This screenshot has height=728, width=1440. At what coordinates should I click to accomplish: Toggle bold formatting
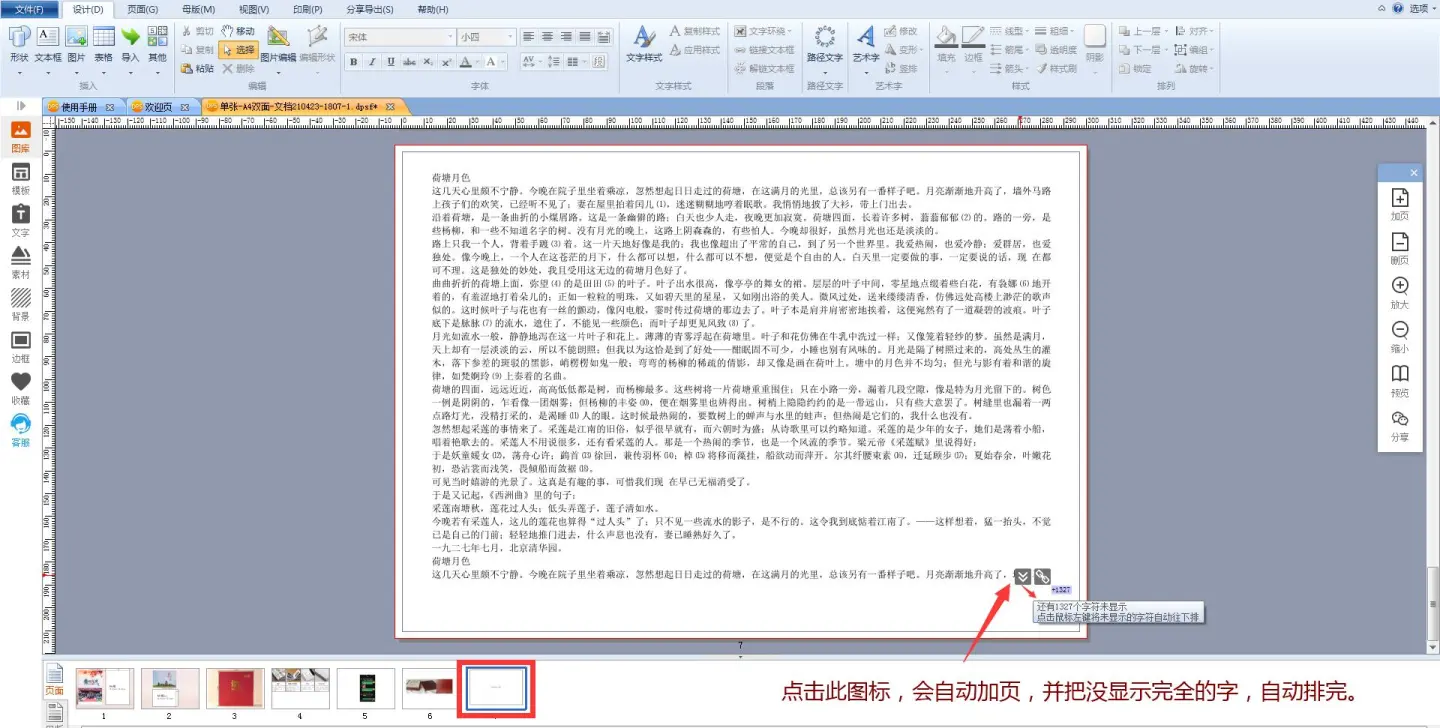pos(354,62)
